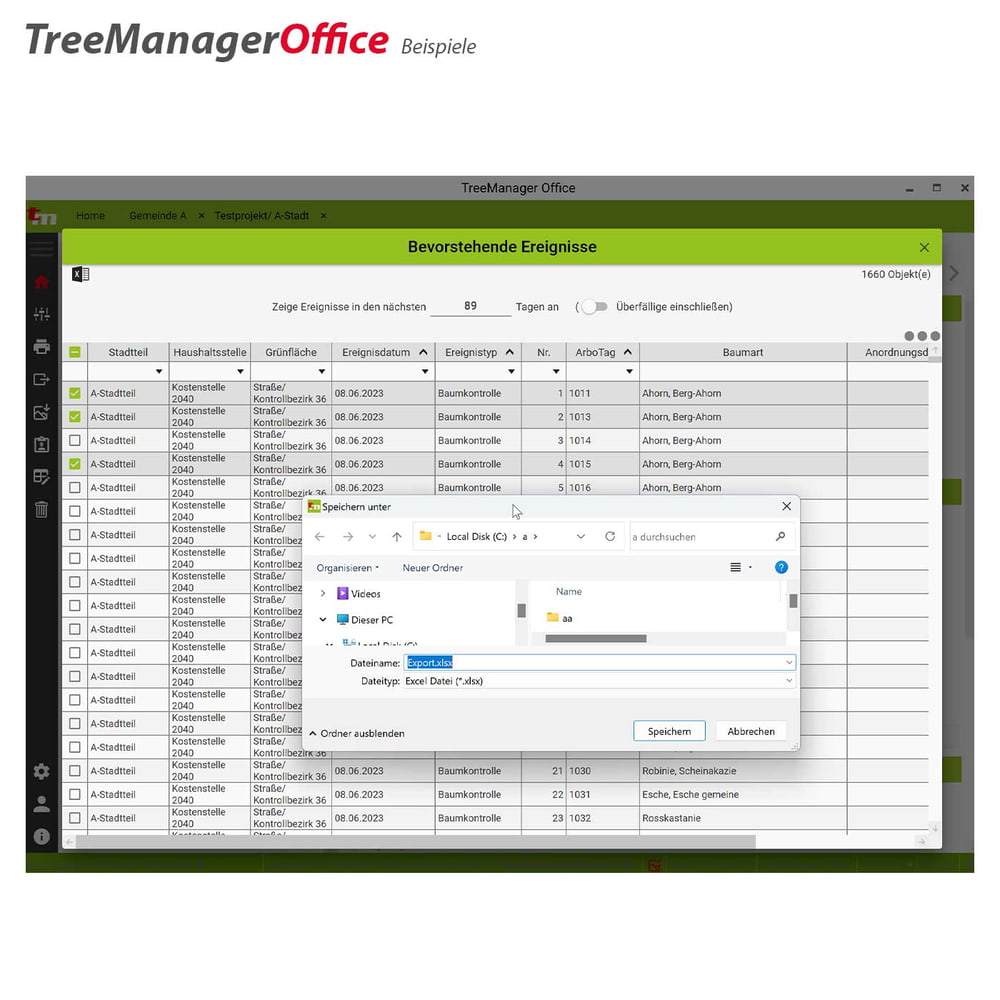The width and height of the screenshot is (1000, 1000).
Task: Open the user profile icon in sidebar
Action: (x=41, y=804)
